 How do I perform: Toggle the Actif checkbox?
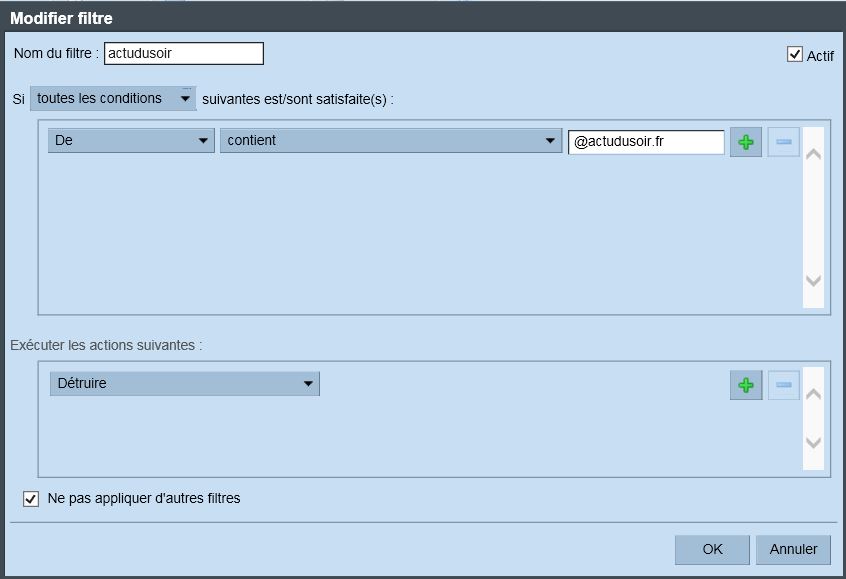795,55
